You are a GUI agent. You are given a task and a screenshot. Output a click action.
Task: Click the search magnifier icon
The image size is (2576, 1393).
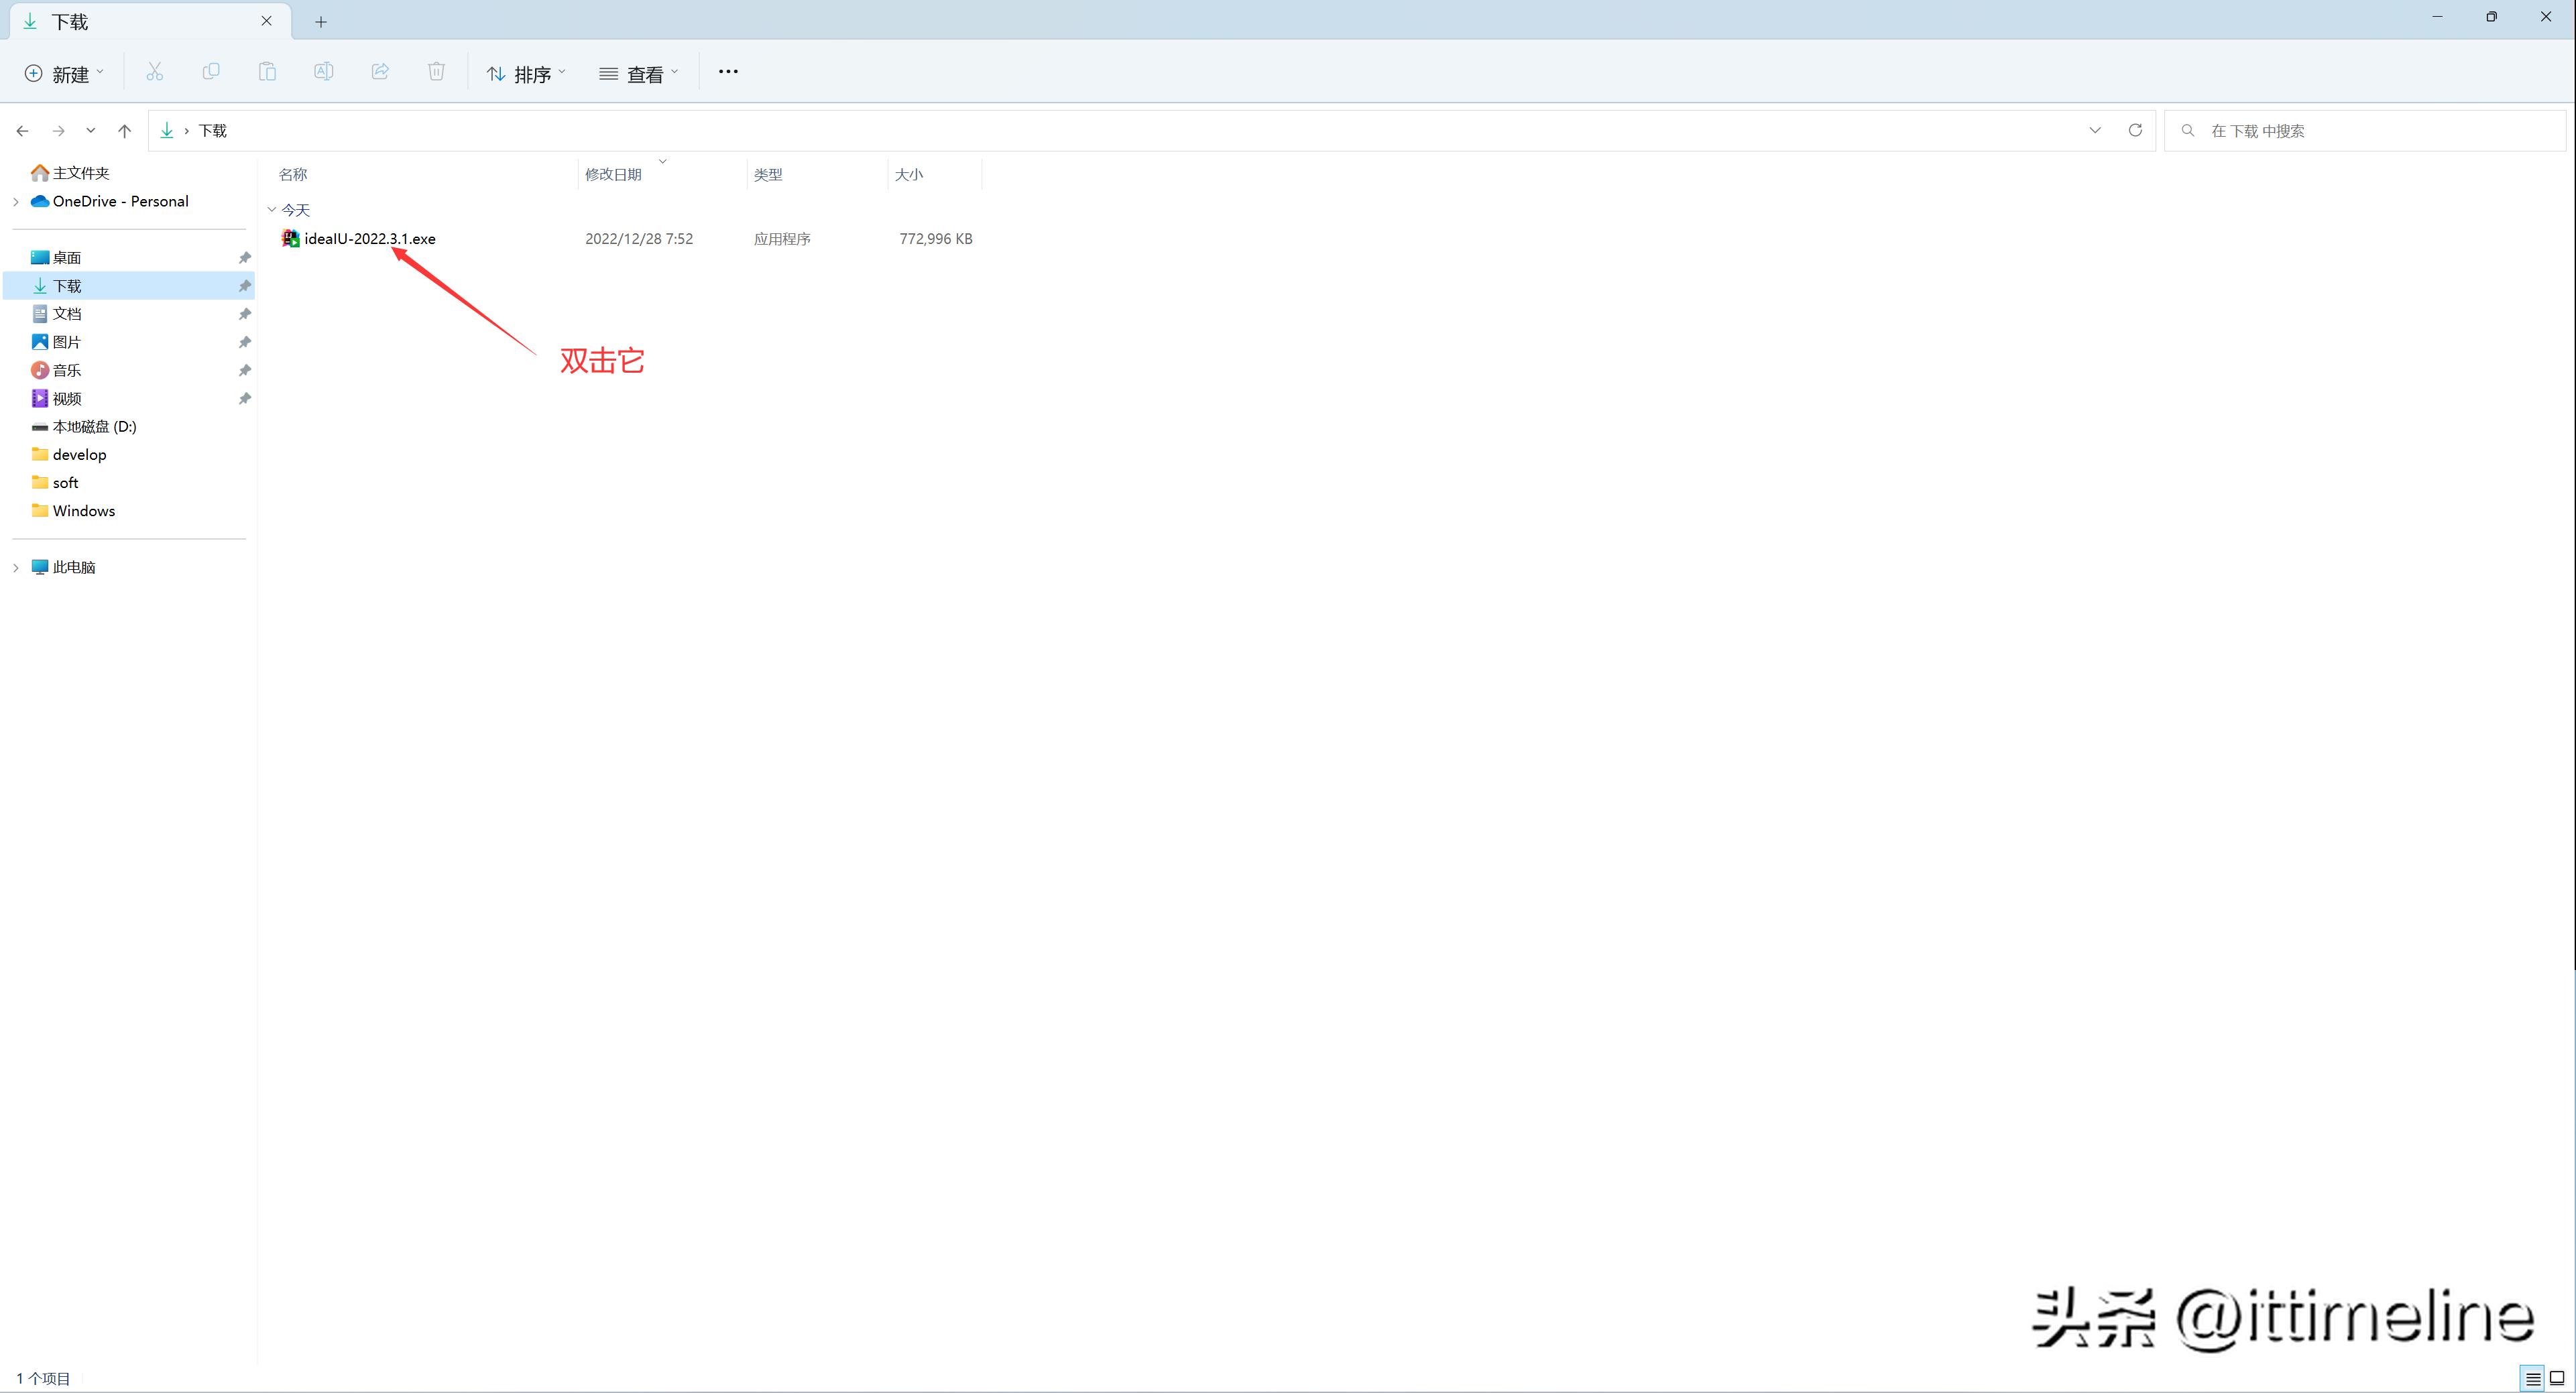(x=2188, y=131)
